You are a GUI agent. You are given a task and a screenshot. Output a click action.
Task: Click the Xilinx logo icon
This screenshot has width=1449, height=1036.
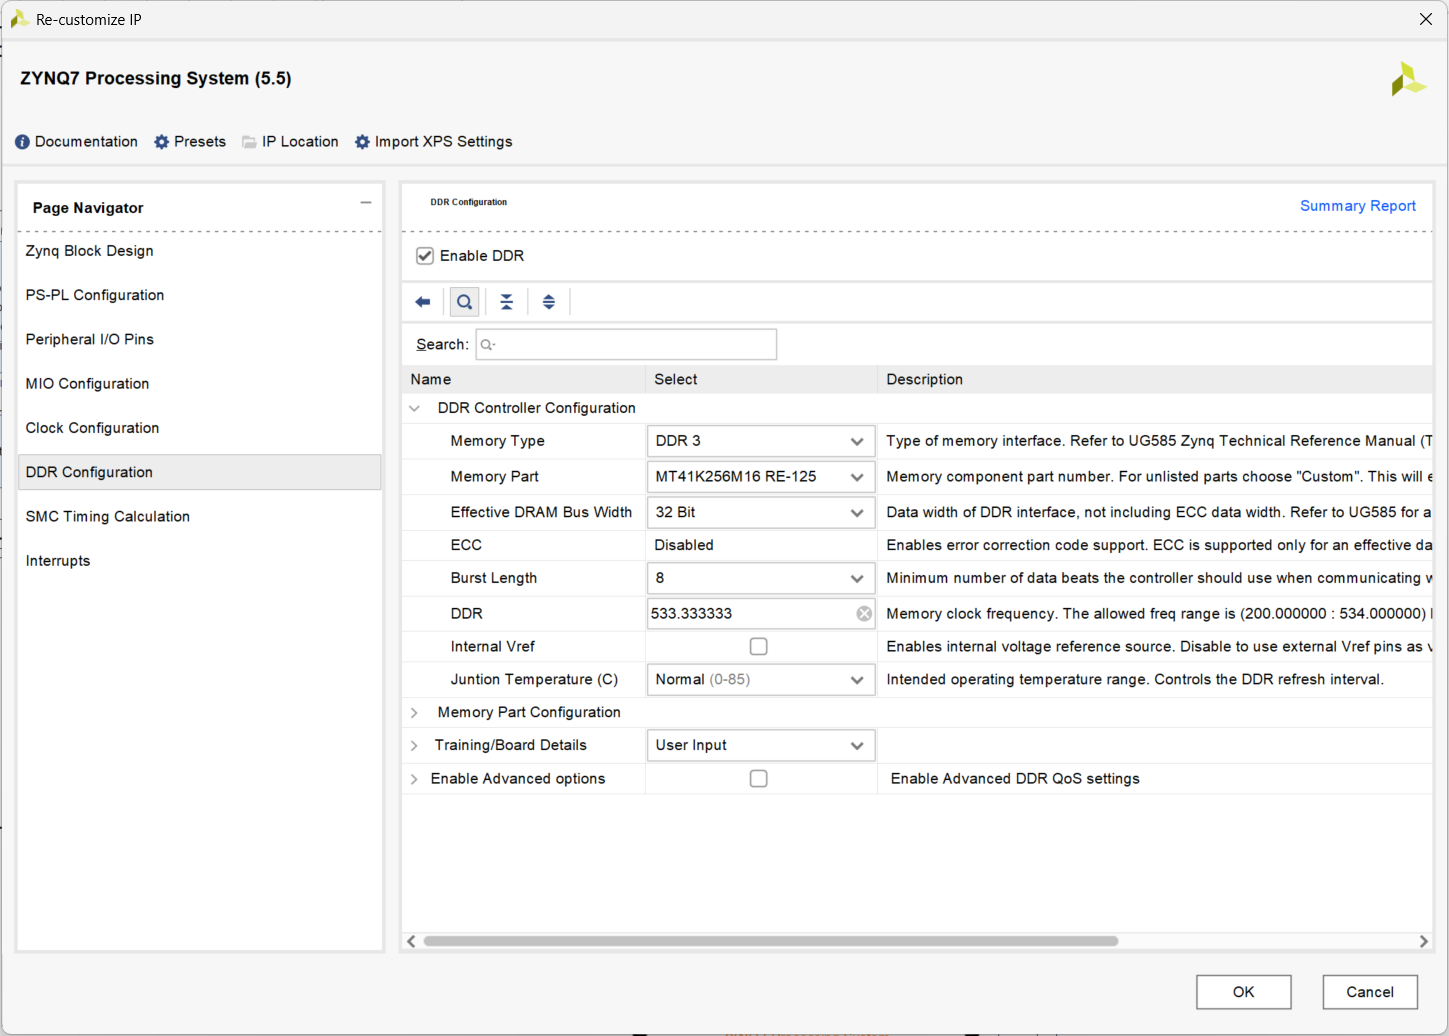(x=1408, y=79)
